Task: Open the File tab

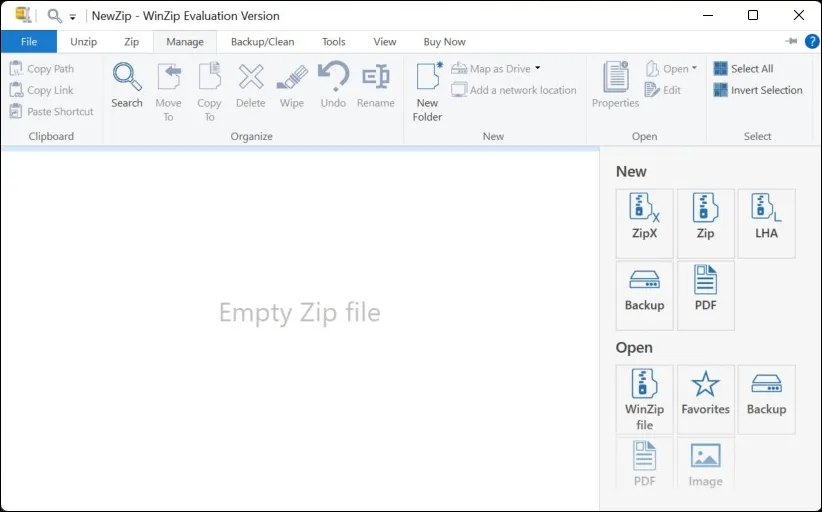Action: 29,41
